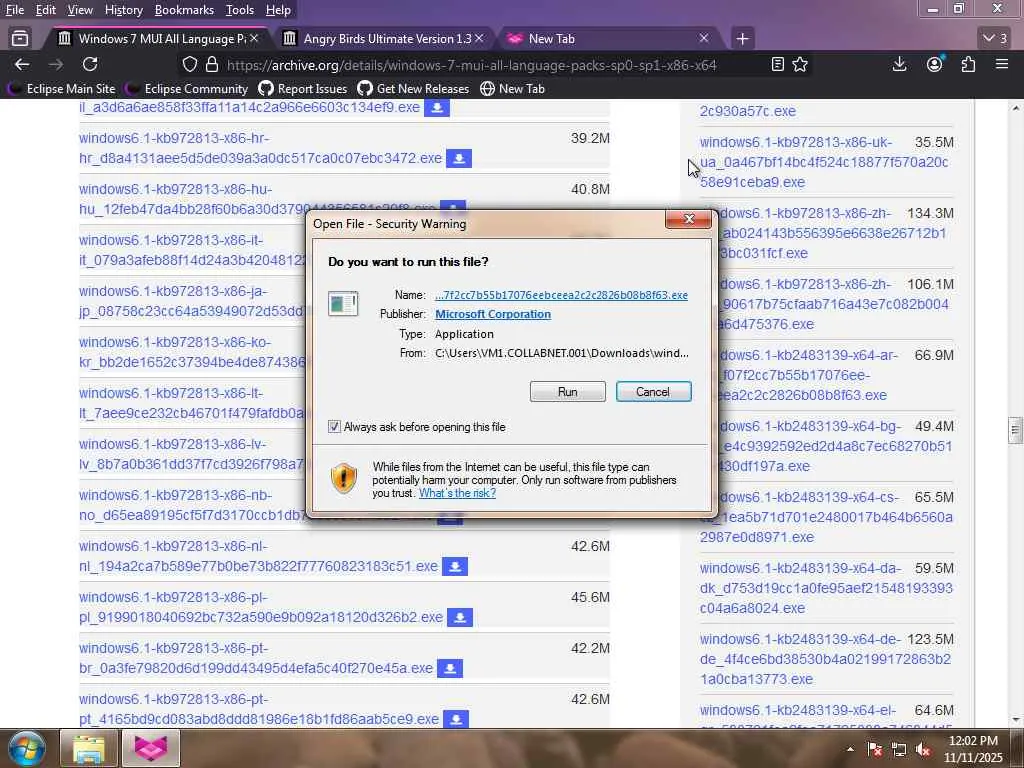This screenshot has height=768, width=1024.
Task: Open the extensions puzzle icon
Action: tap(968, 64)
